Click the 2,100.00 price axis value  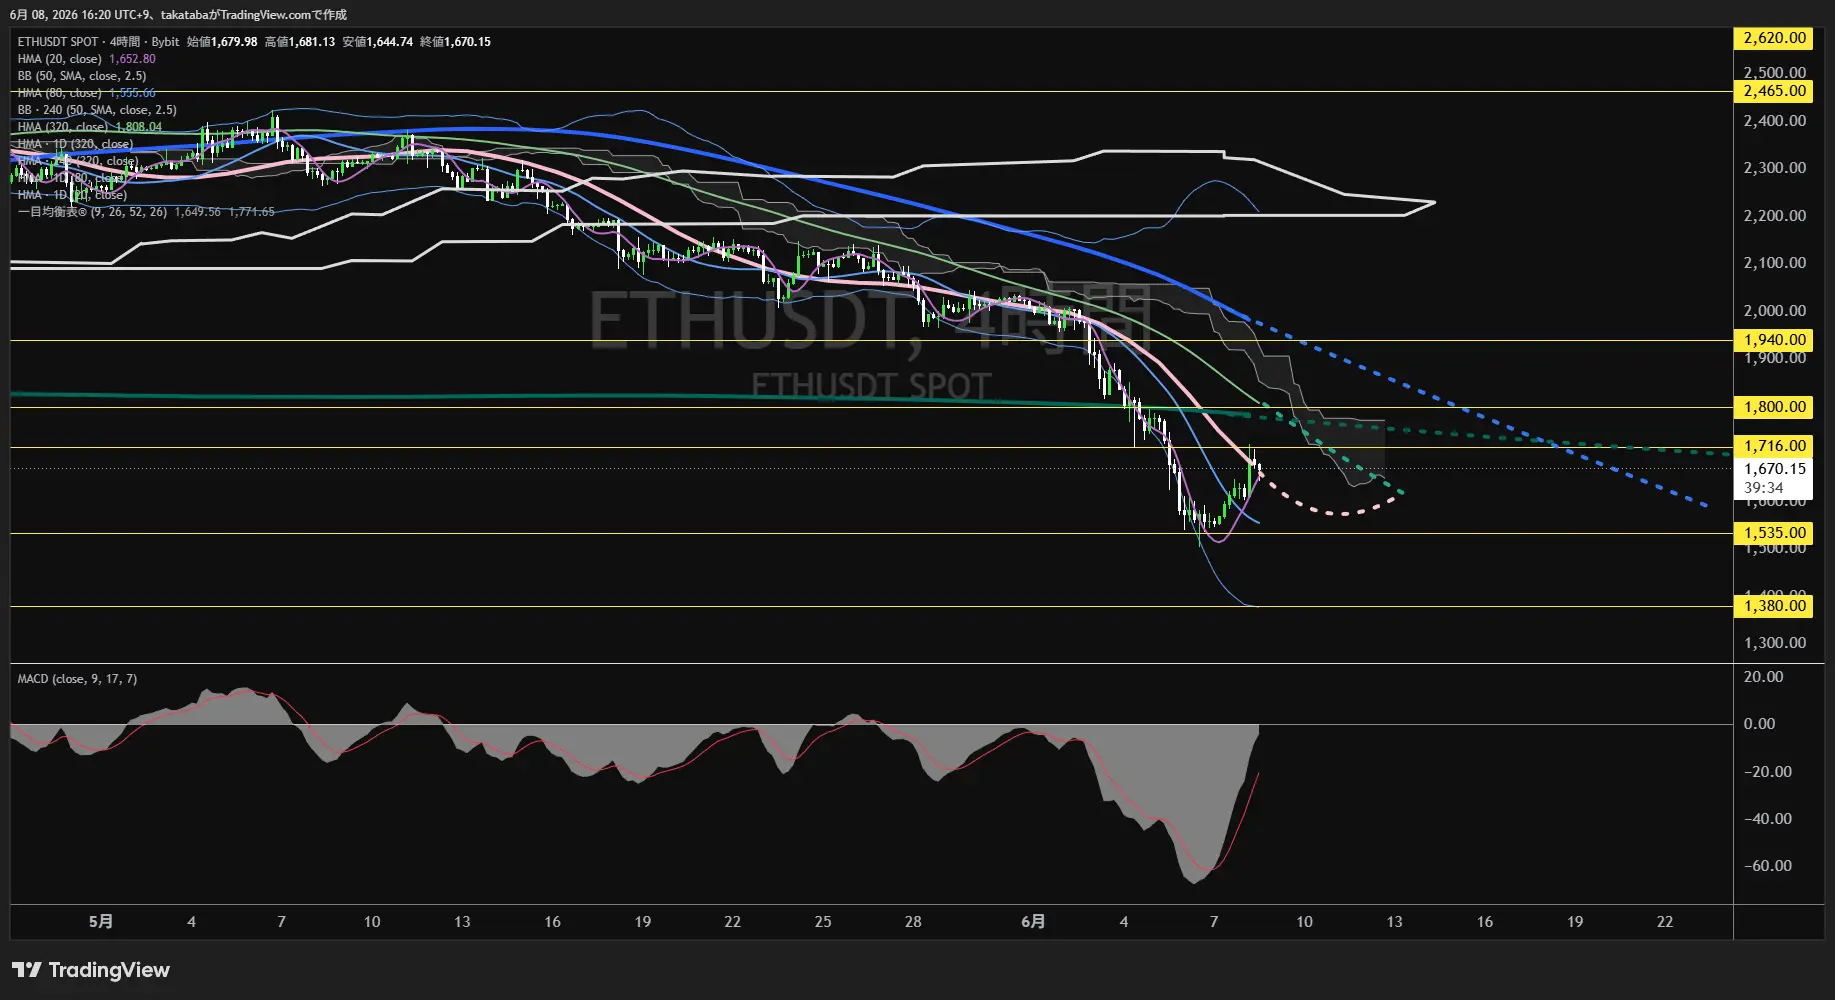point(1774,263)
